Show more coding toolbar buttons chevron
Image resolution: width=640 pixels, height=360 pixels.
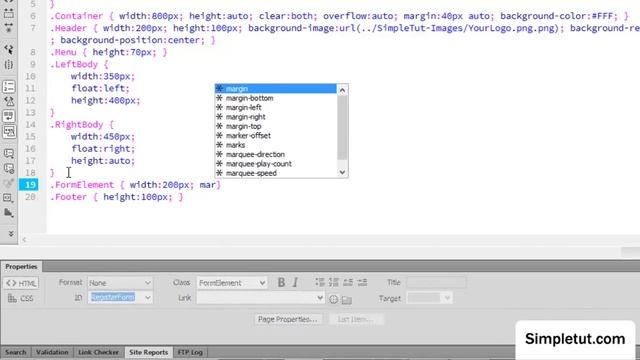tap(11, 233)
